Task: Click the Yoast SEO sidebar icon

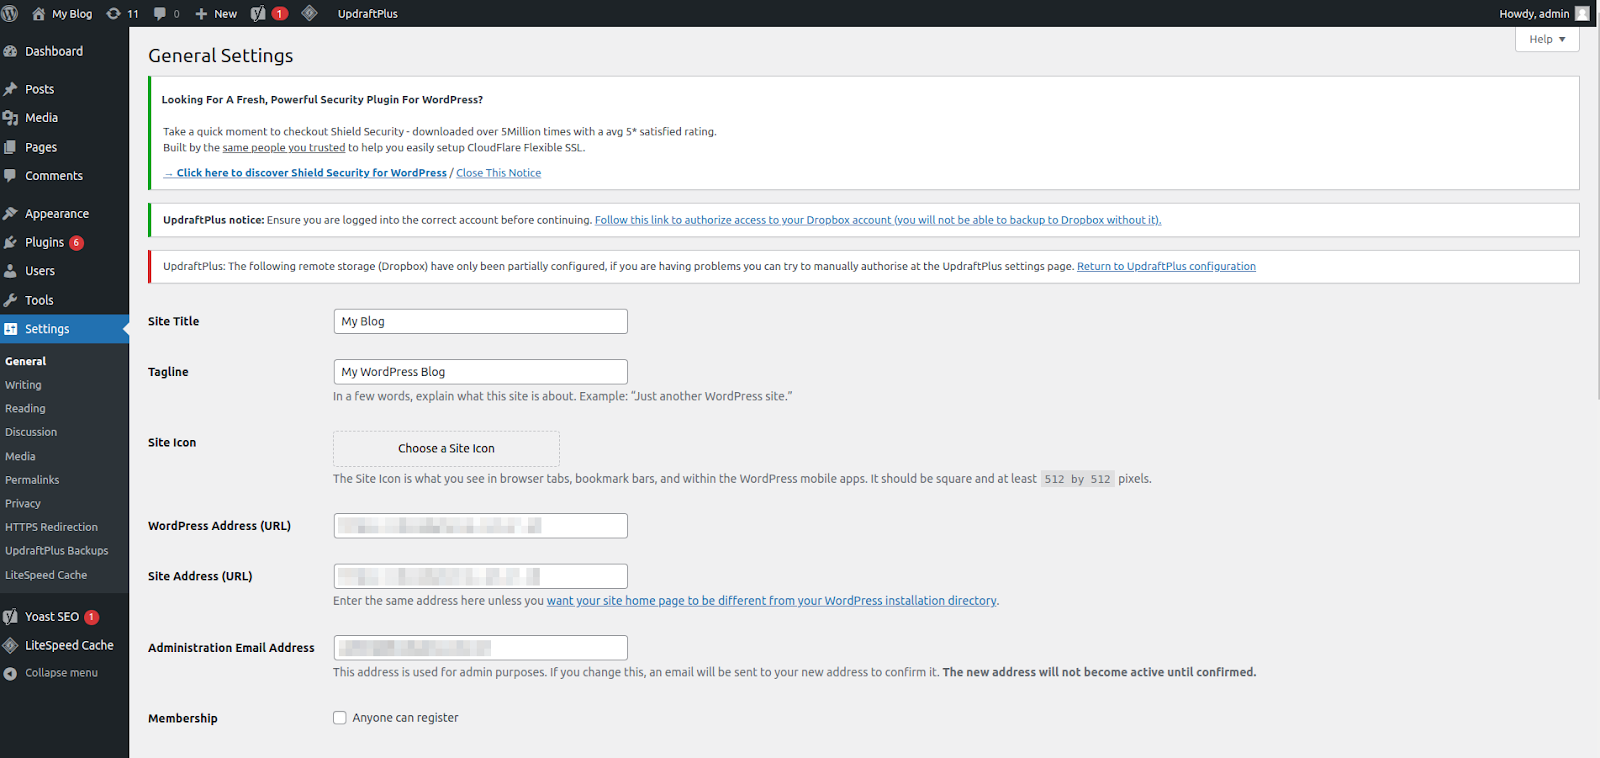Action: pos(10,617)
